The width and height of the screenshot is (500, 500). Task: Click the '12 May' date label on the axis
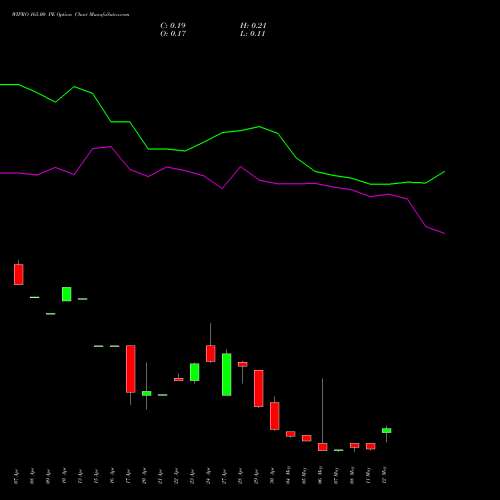(386, 475)
